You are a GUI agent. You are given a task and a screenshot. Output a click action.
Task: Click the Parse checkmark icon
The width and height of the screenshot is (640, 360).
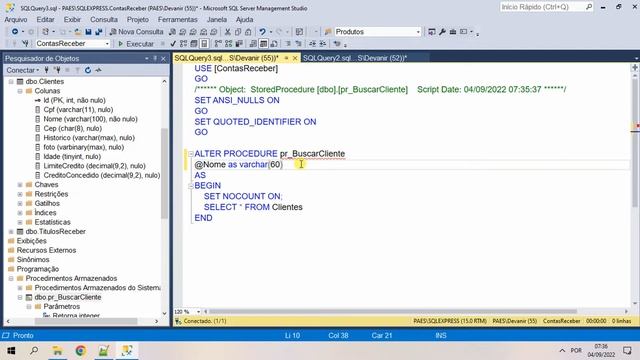pyautogui.click(x=173, y=44)
